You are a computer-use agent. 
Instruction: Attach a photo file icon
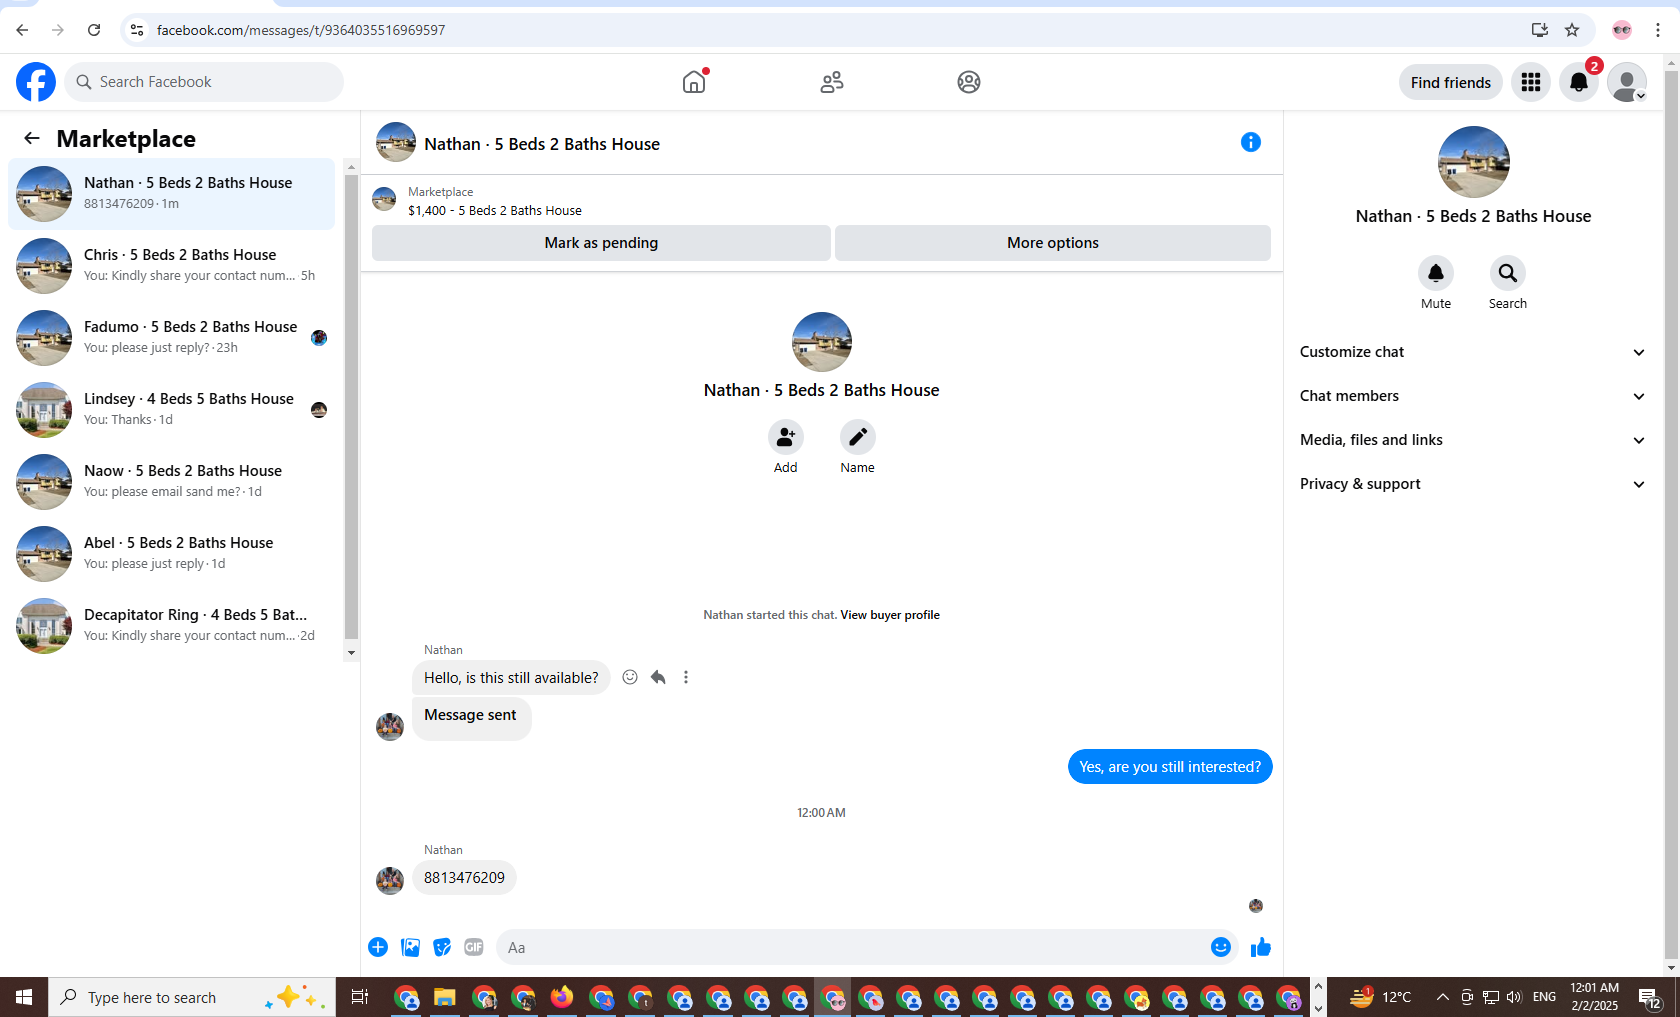(410, 947)
